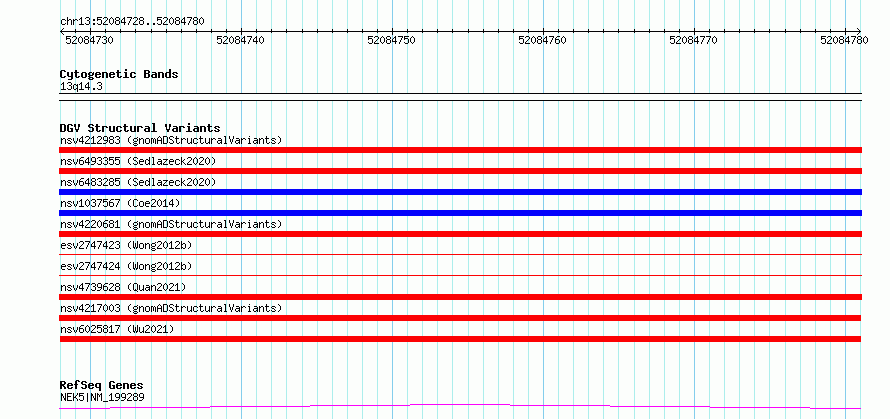
Task: Select the Cytogenetic Bands track title
Action: (119, 74)
